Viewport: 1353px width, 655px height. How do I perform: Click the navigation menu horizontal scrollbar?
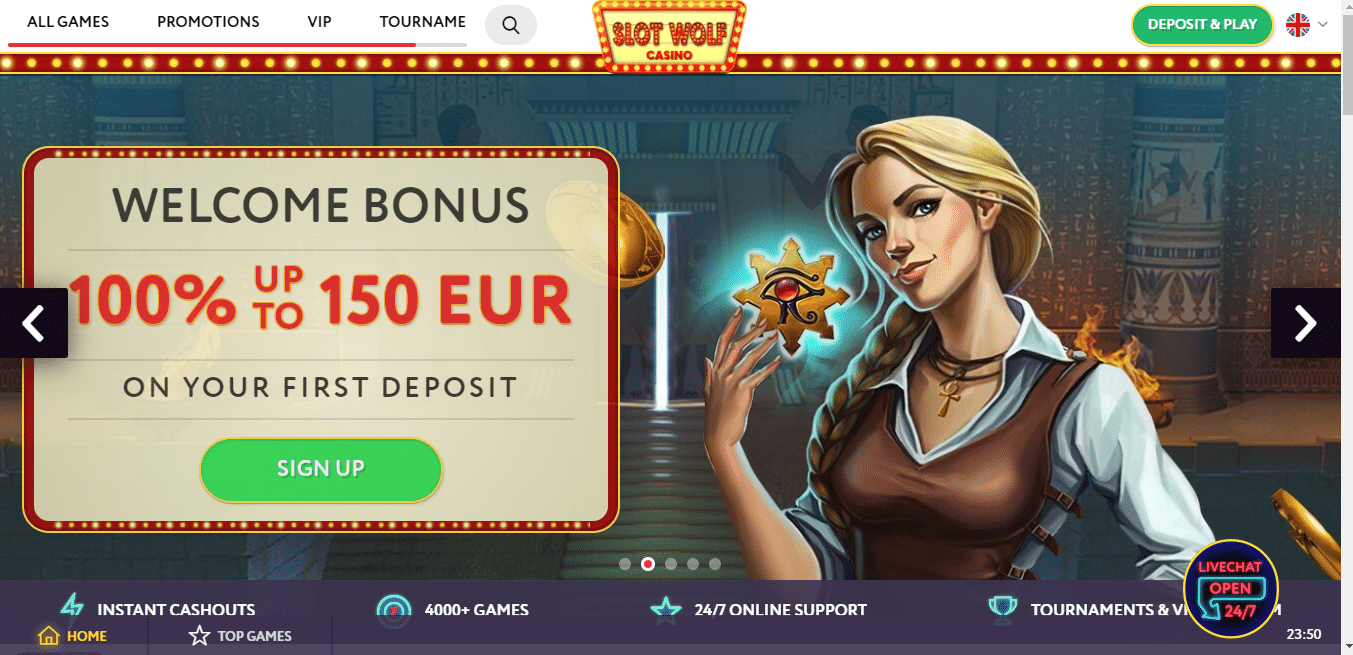coord(238,45)
